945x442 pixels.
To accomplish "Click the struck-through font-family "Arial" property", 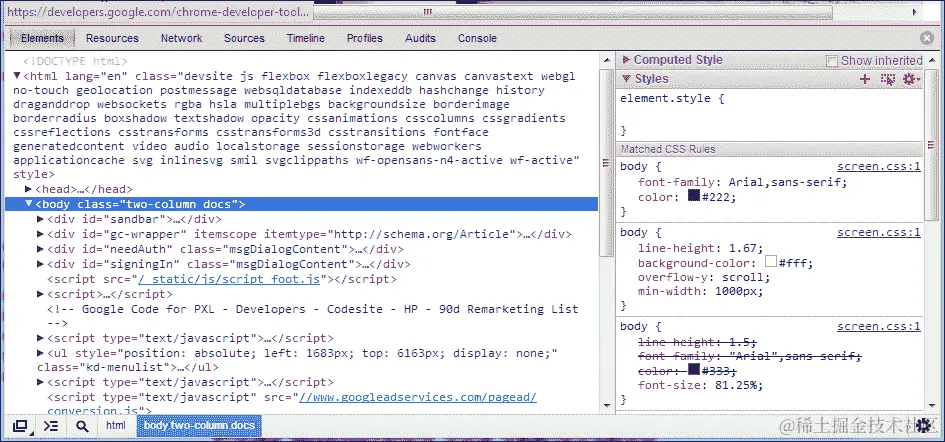I will (x=750, y=356).
